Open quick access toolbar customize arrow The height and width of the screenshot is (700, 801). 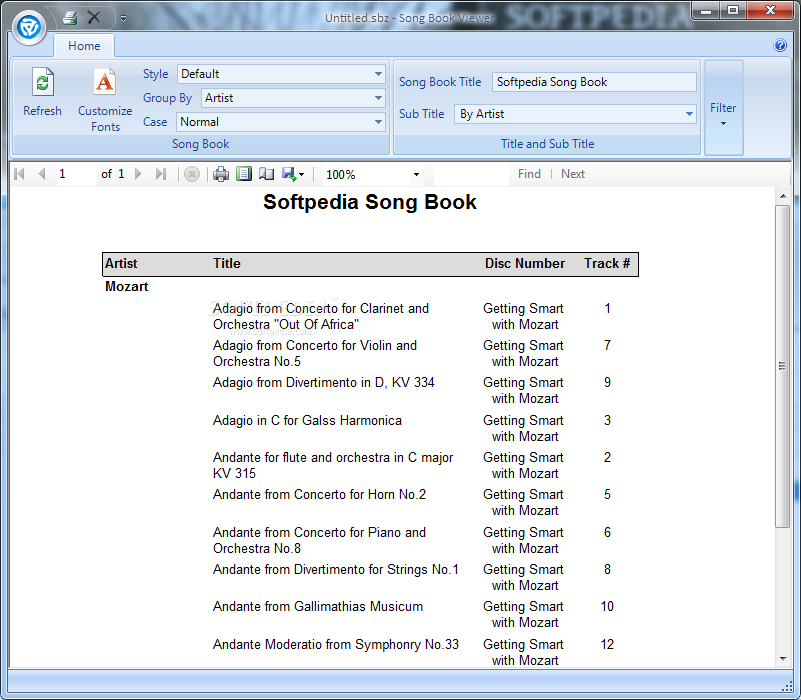pyautogui.click(x=124, y=19)
